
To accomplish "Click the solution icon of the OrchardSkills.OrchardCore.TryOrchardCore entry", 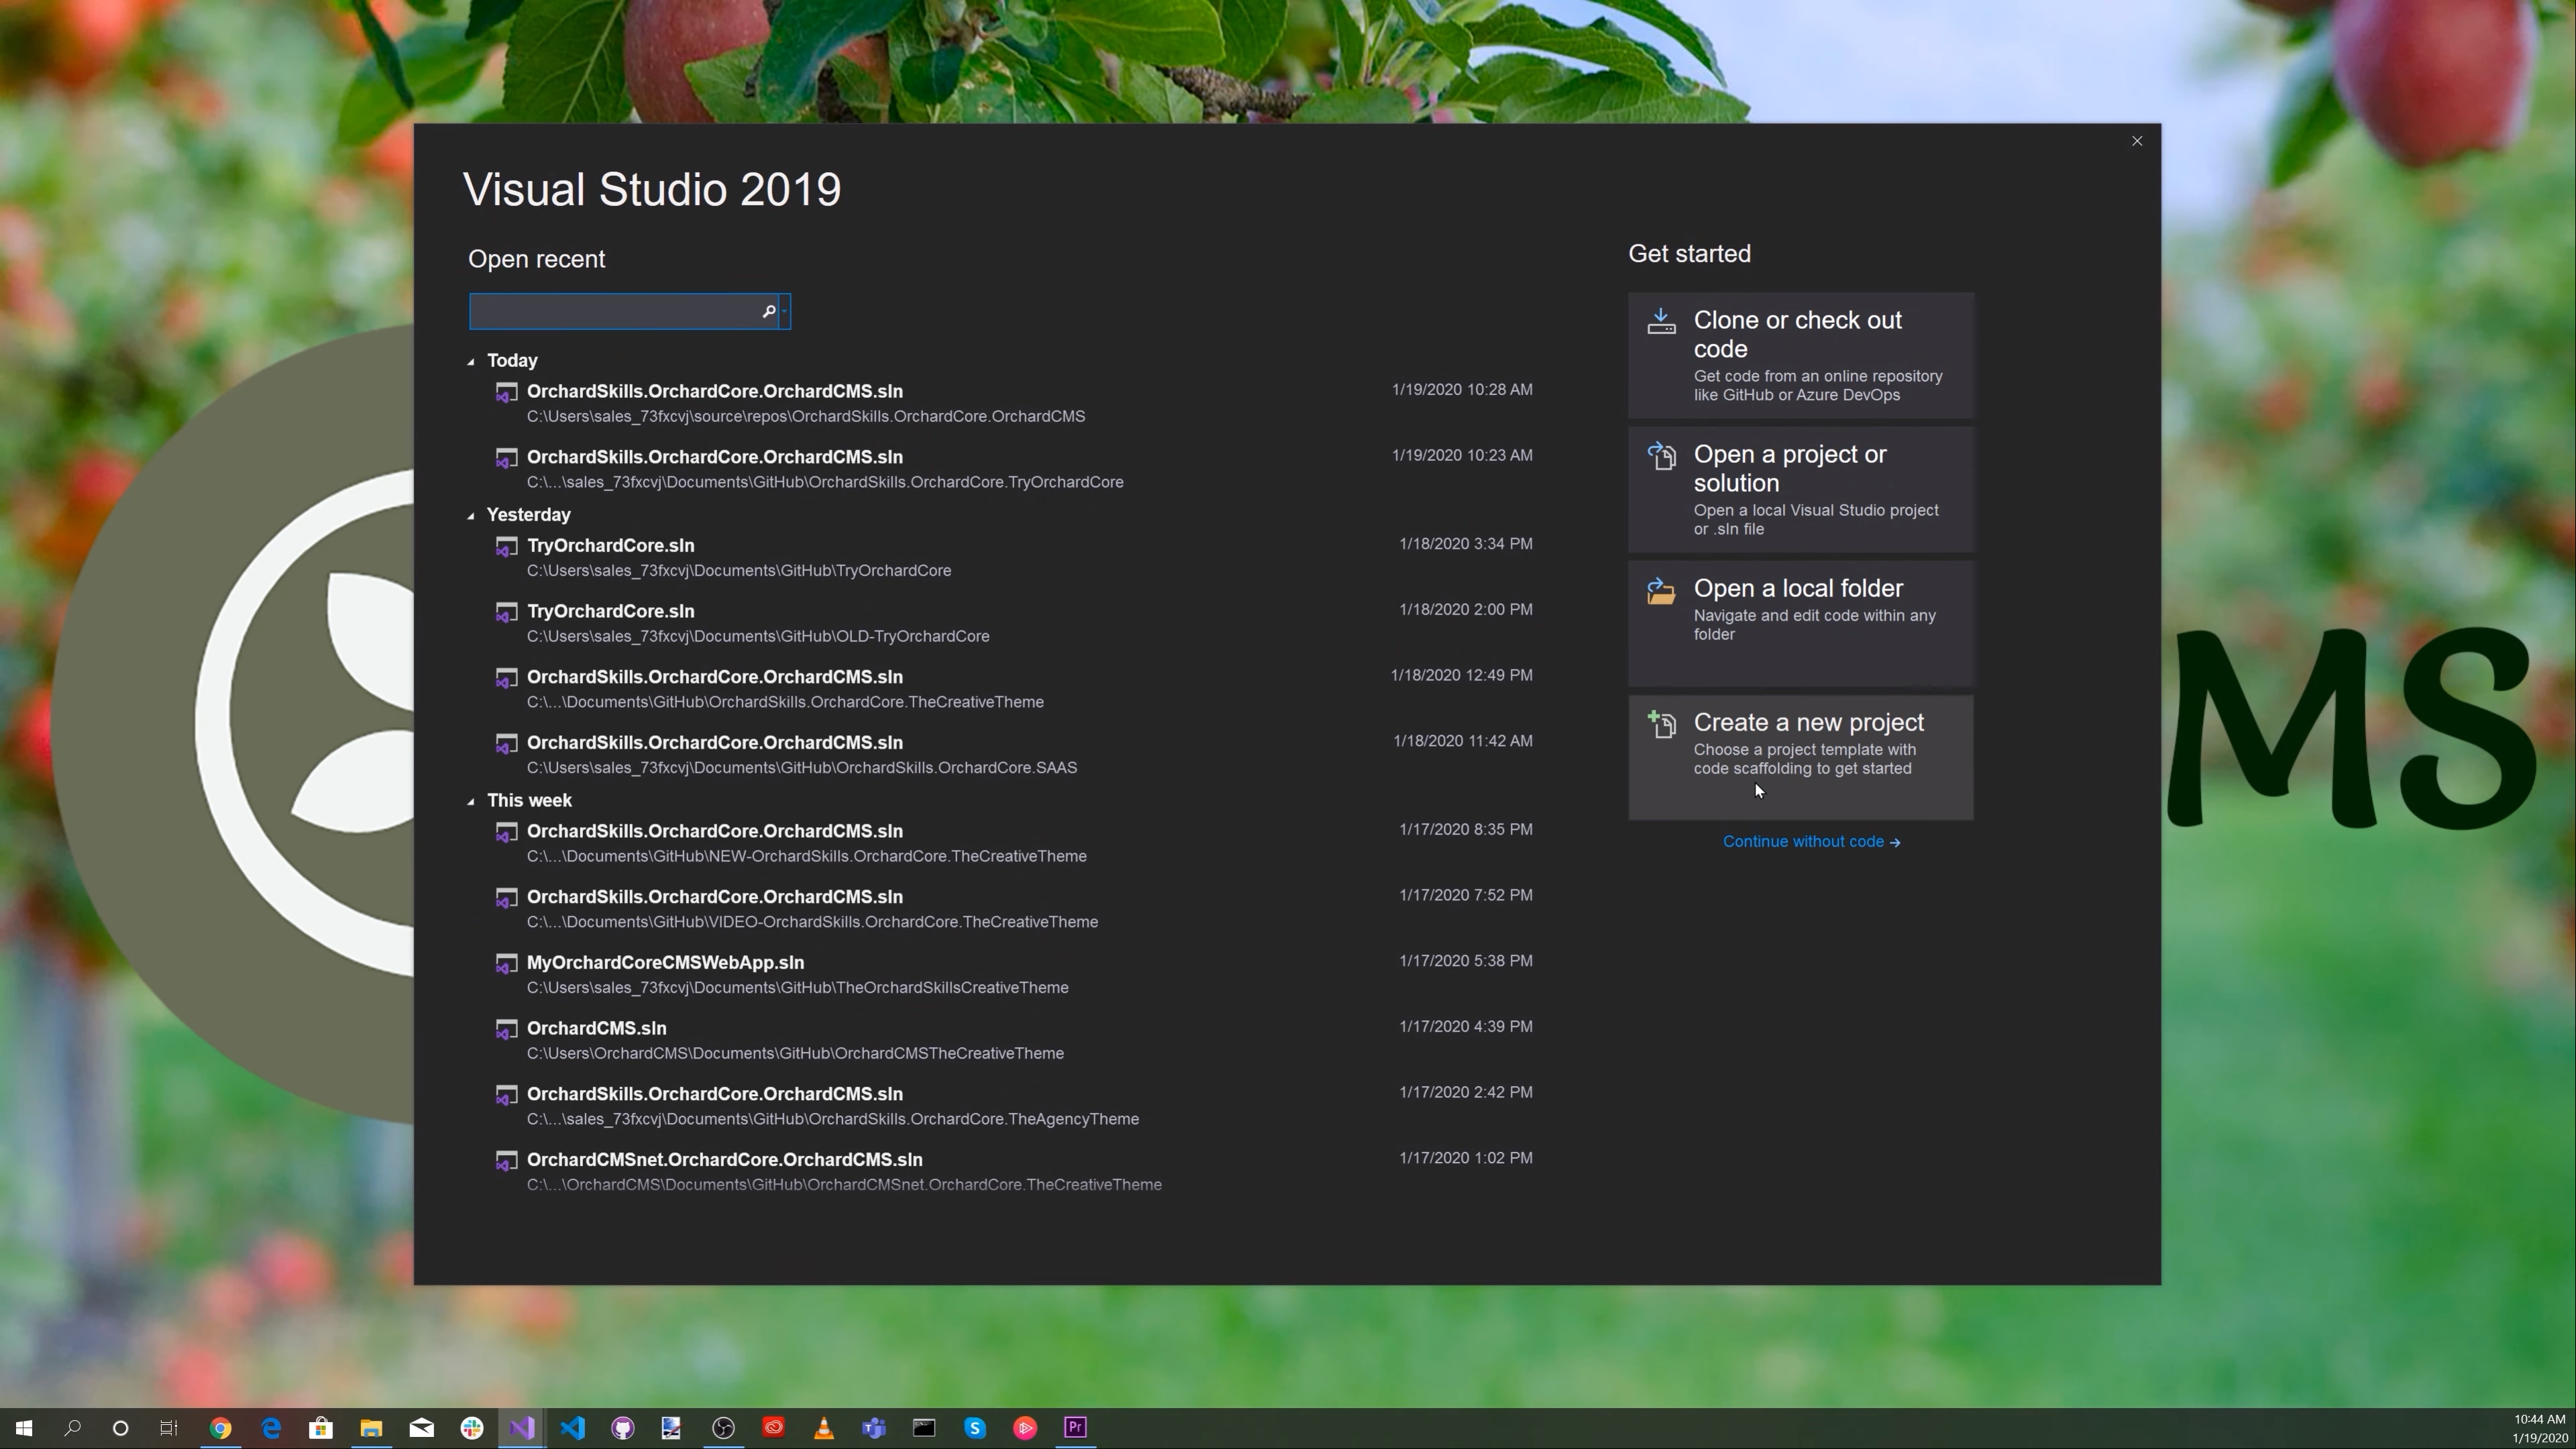I will click(507, 459).
